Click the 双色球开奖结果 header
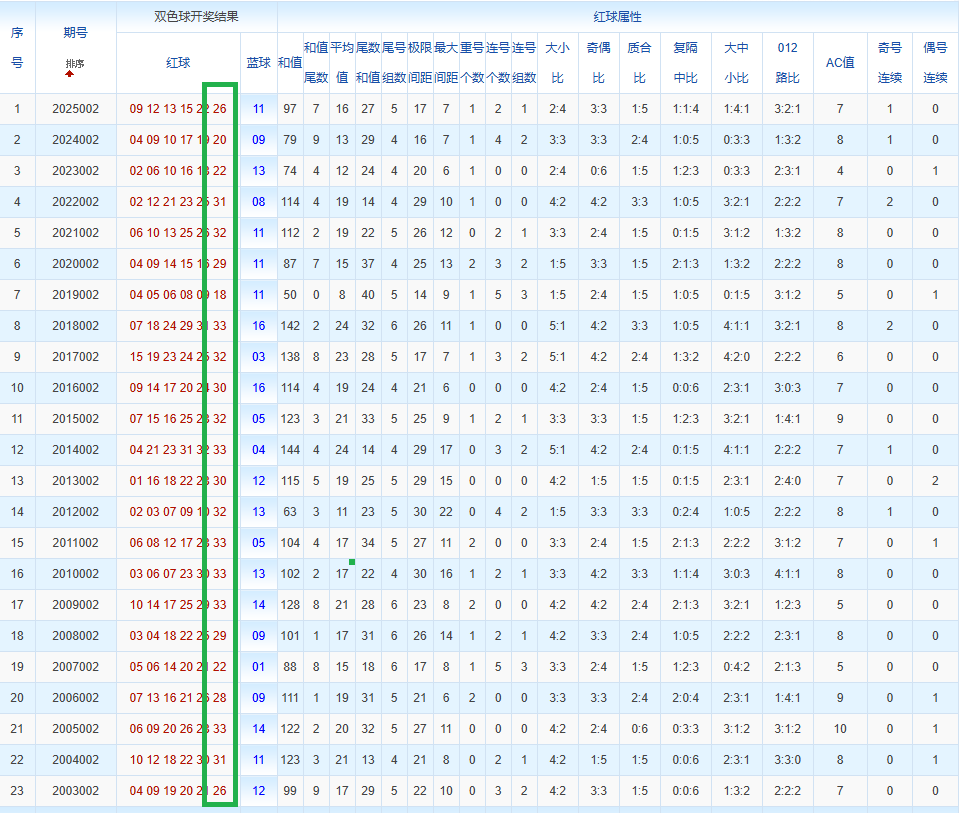The image size is (960, 813). 196,17
